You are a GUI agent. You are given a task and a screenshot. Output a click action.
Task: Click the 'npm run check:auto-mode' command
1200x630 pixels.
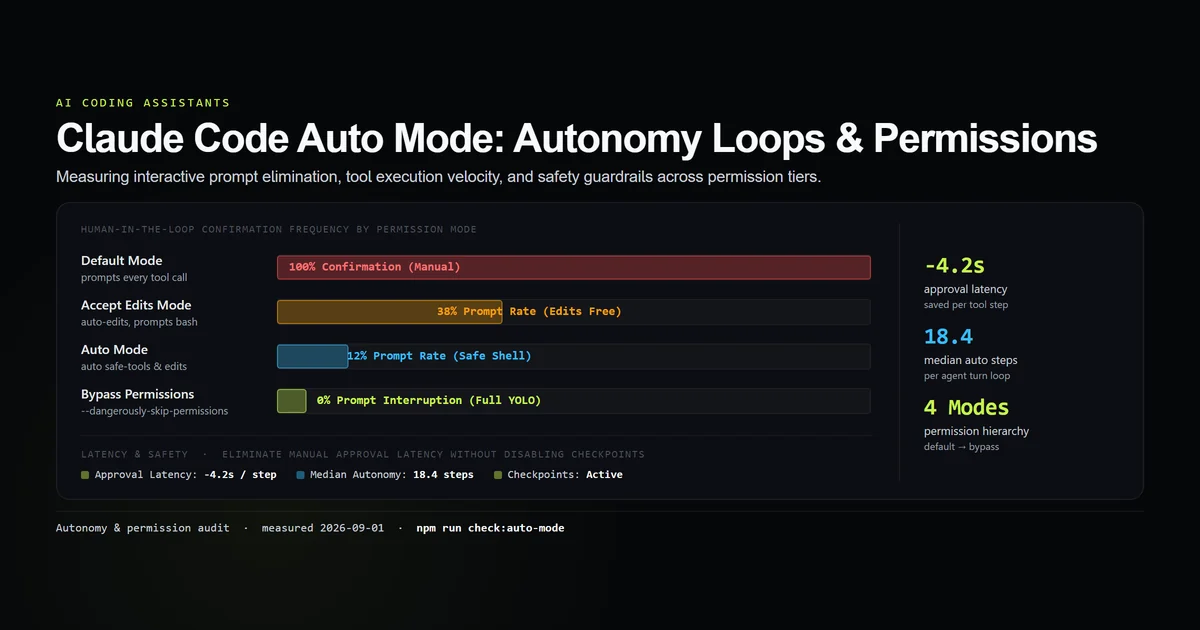(490, 528)
